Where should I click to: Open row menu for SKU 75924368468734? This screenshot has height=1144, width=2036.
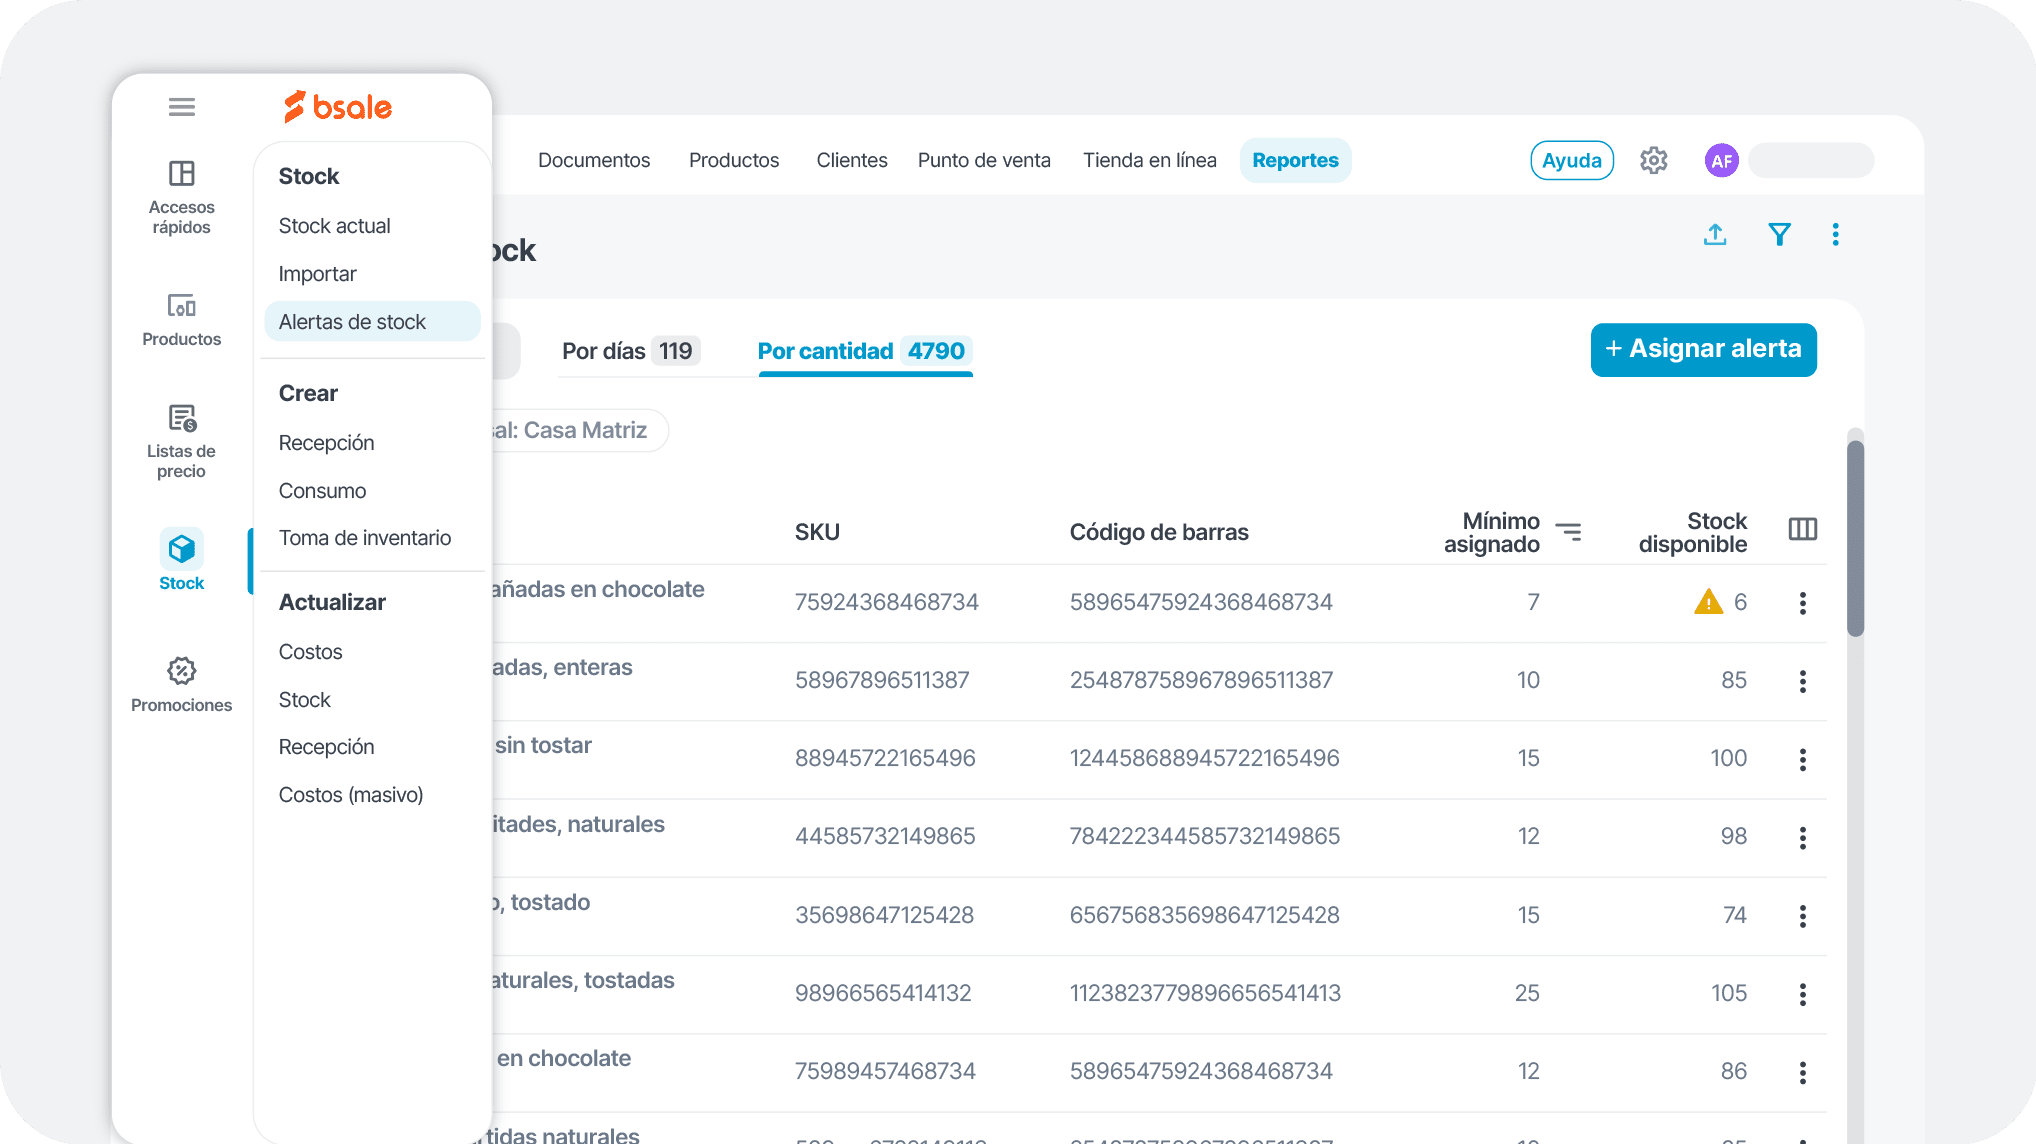click(x=1802, y=603)
